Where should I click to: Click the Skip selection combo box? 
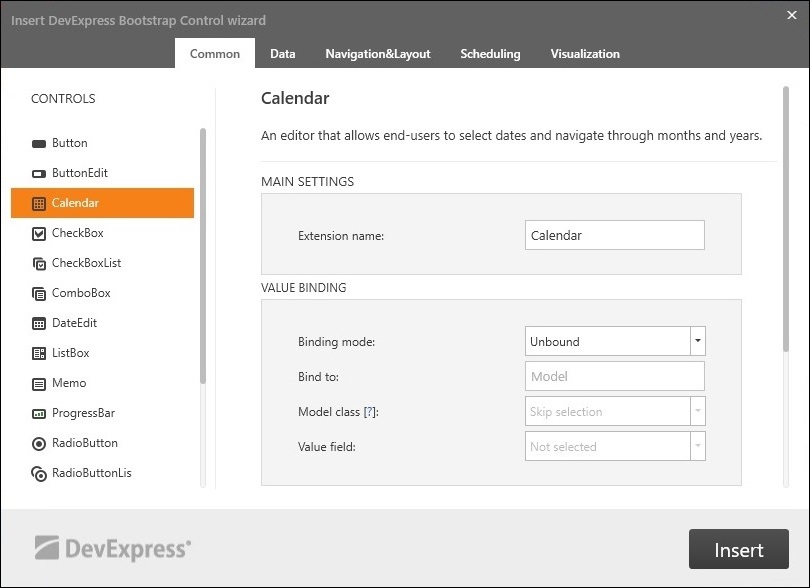[615, 411]
